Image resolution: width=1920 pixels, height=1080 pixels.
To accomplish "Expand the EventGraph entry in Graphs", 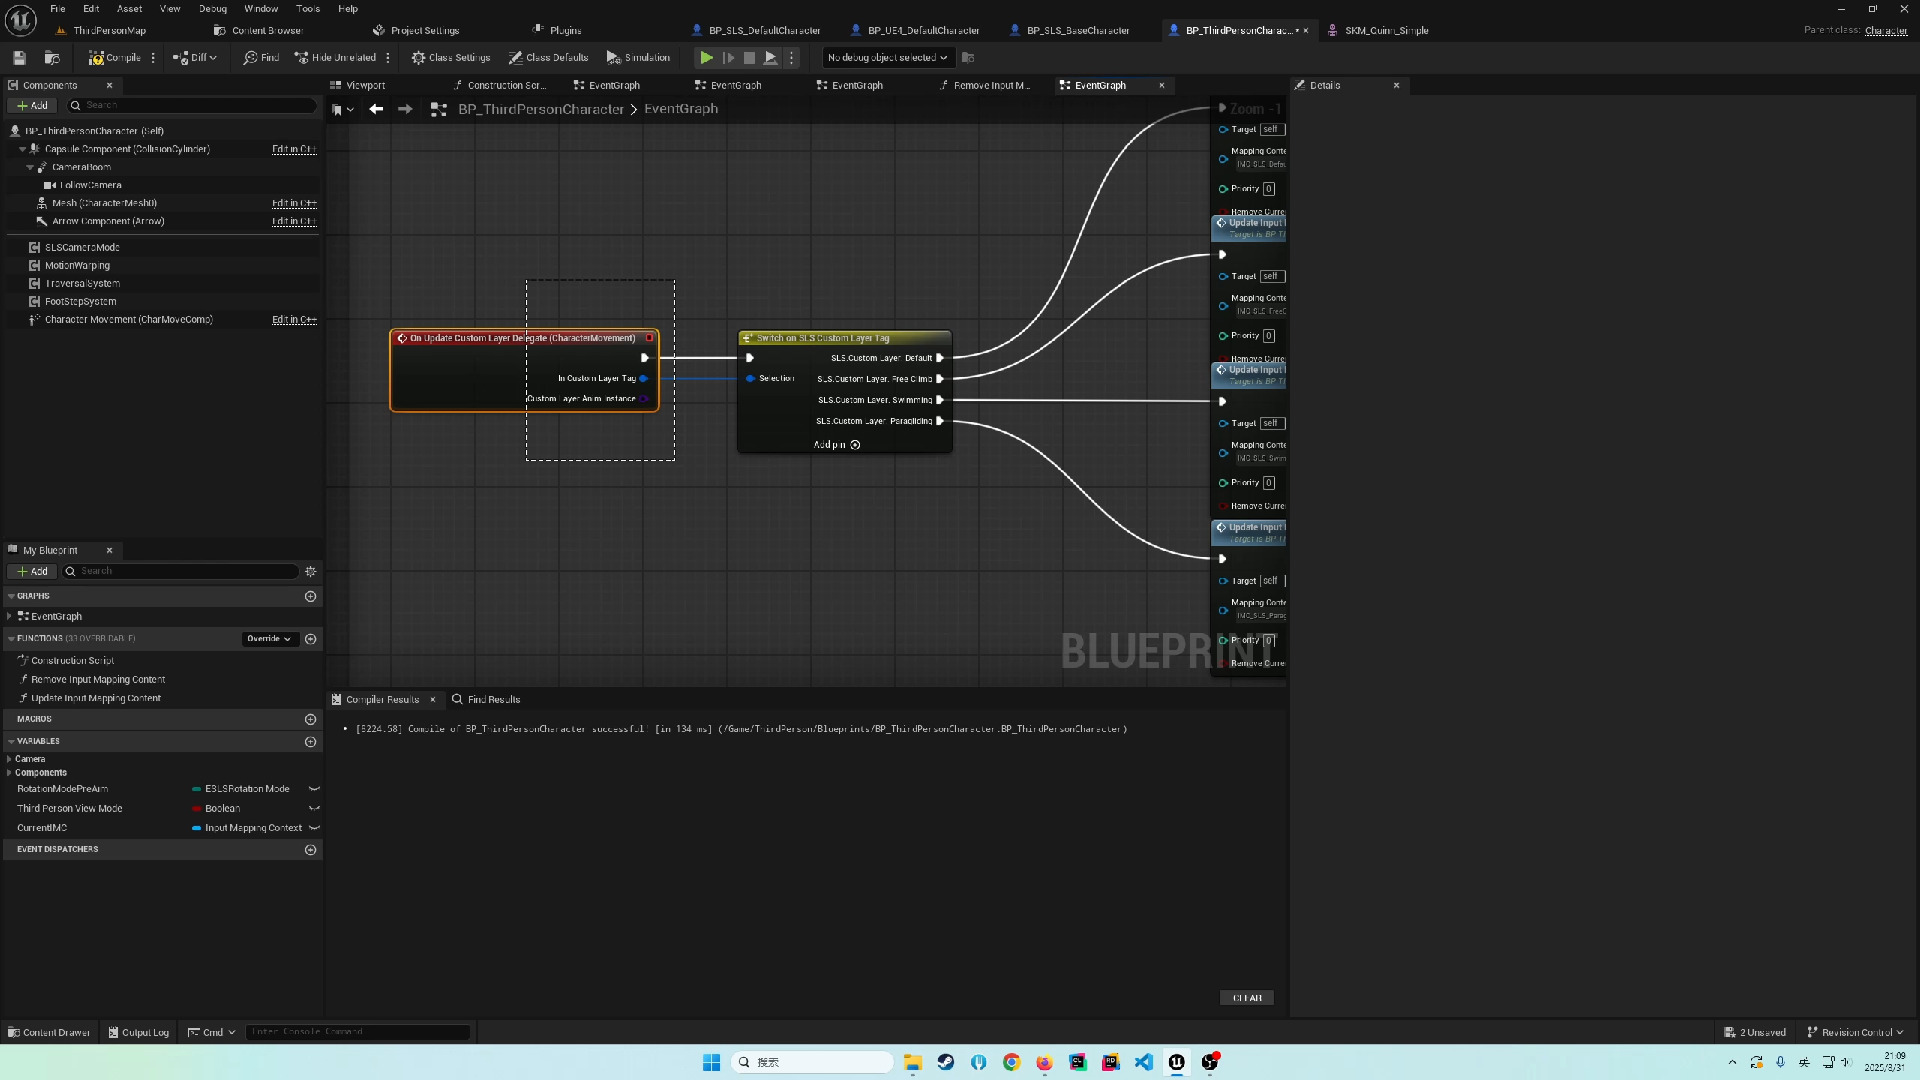I will tap(9, 617).
